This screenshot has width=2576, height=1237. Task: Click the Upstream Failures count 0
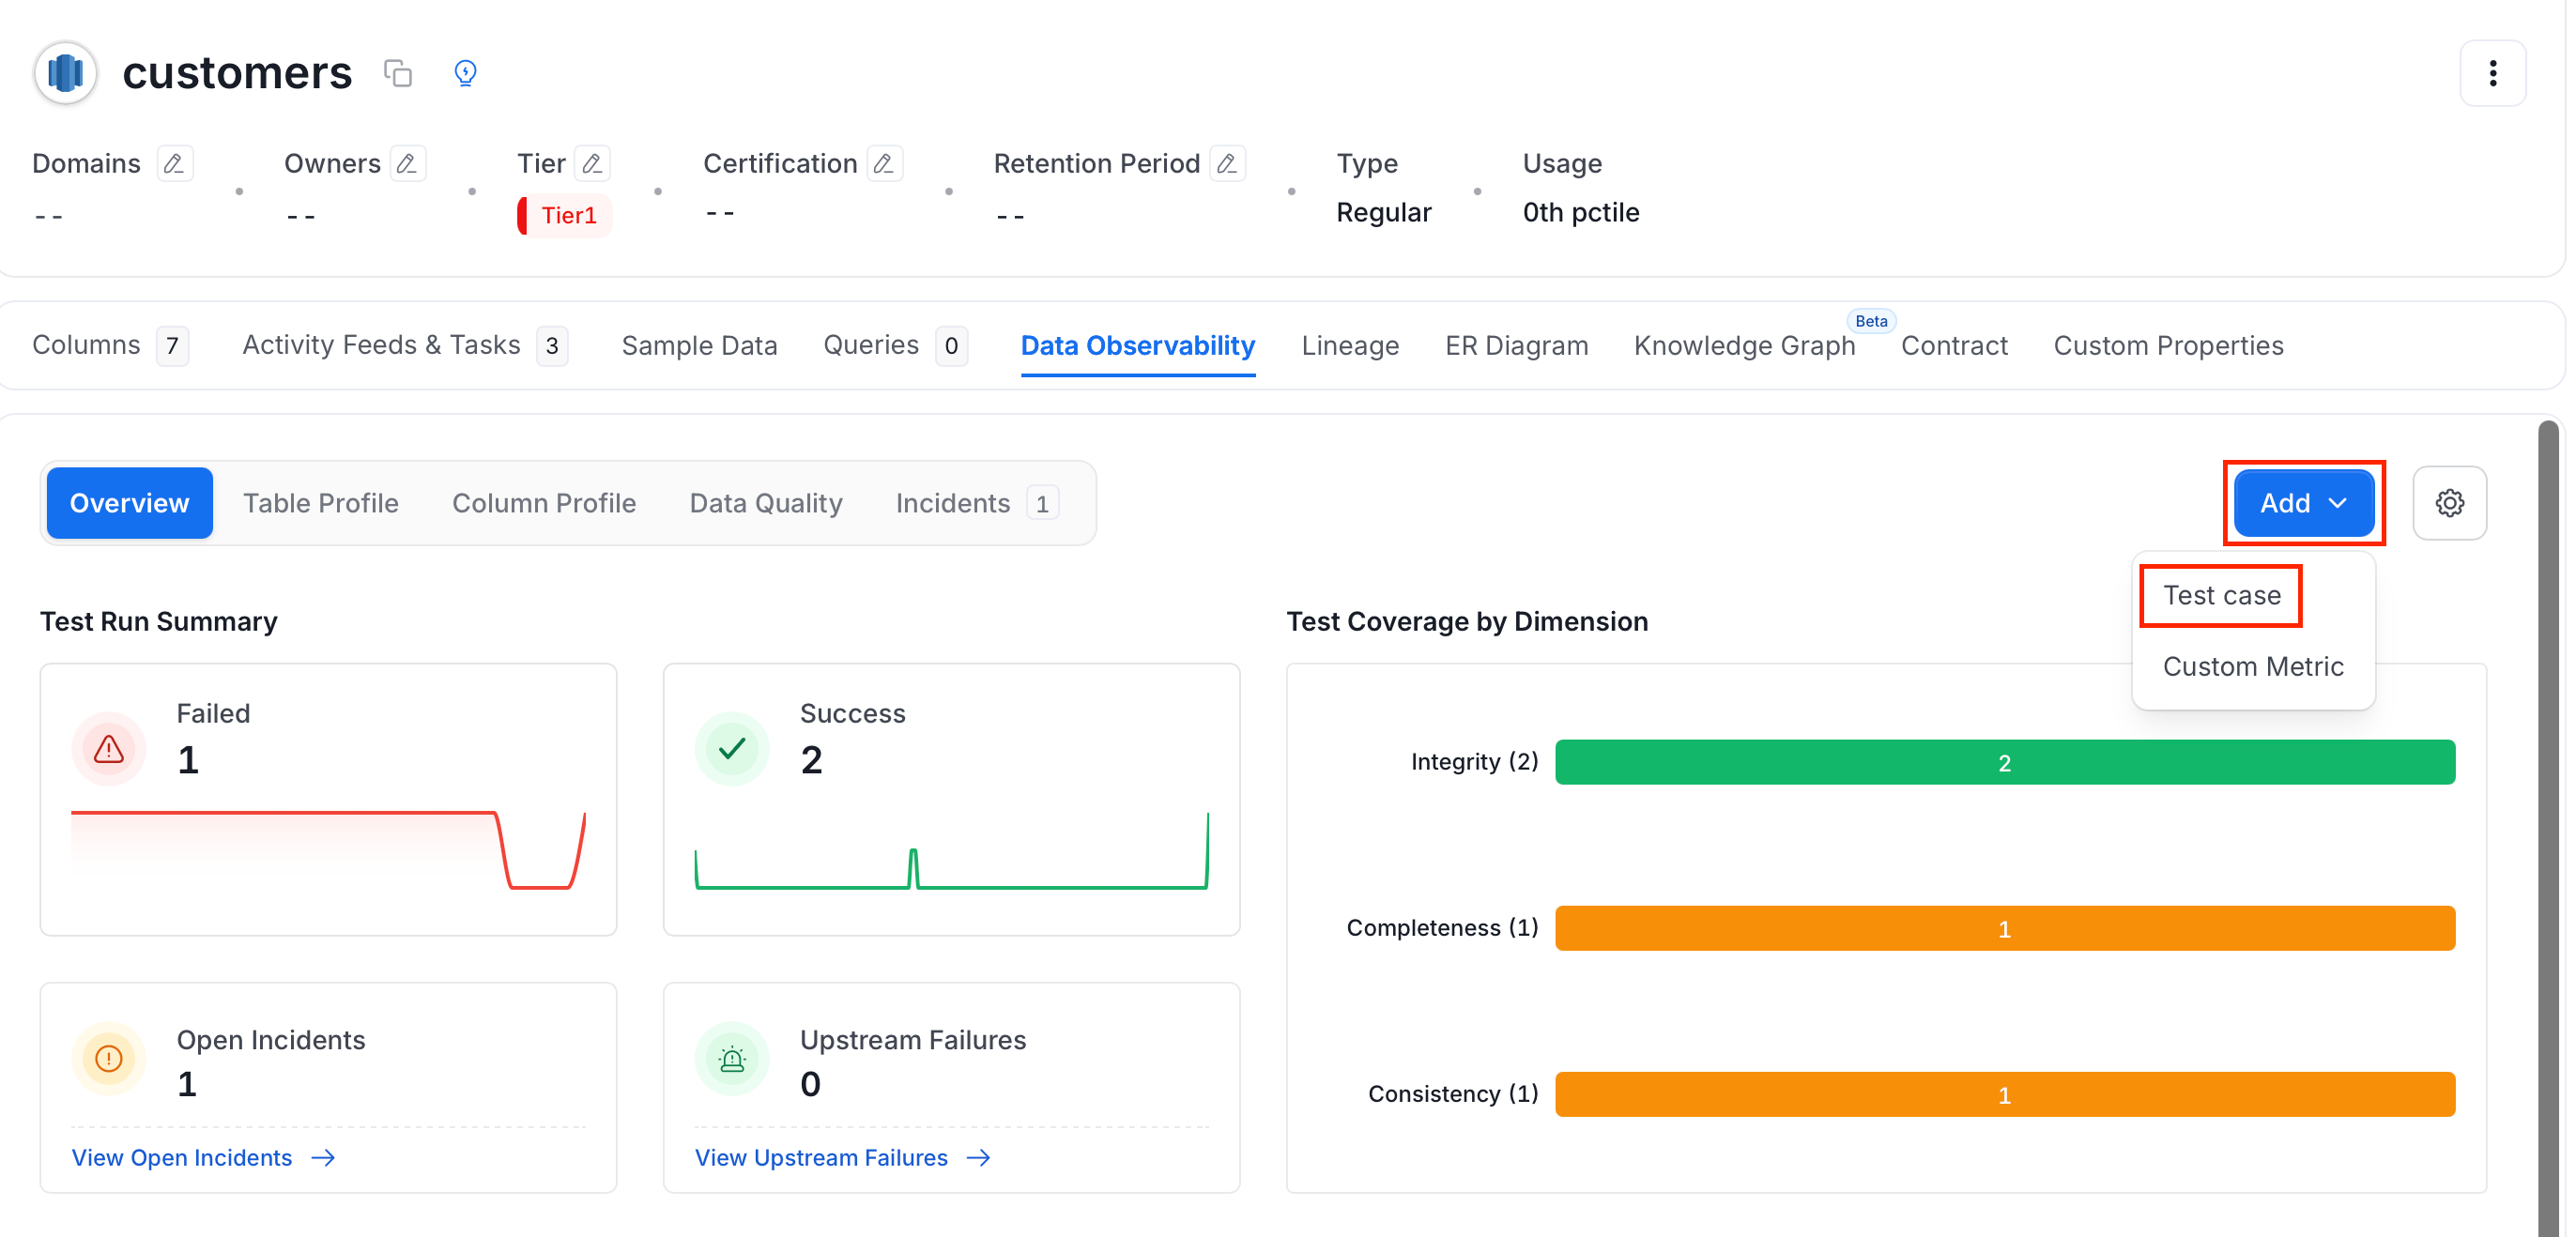[810, 1085]
